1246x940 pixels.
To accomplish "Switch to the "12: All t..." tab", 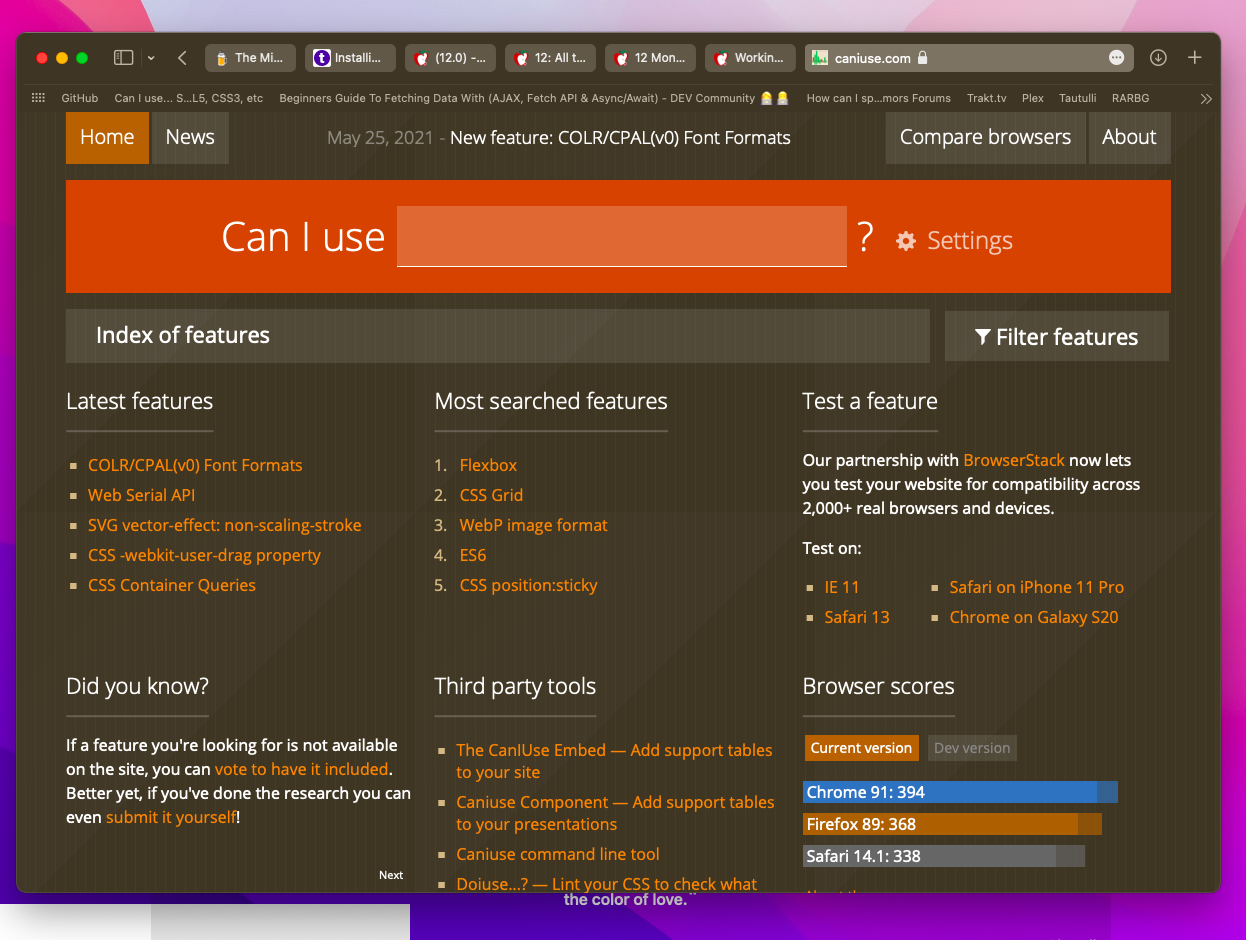I will [x=550, y=58].
